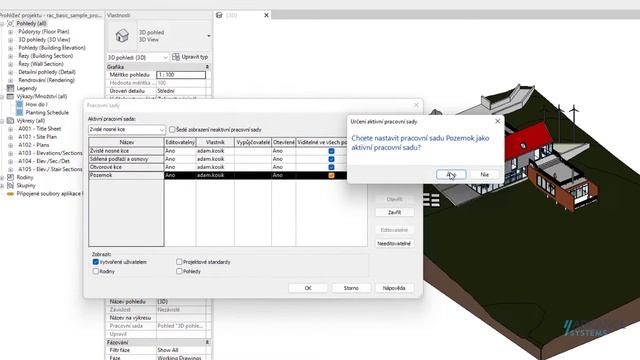Screen dimensions: 640x360
Task: Select the Zvislé nosné kce workset row
Action: point(126,151)
